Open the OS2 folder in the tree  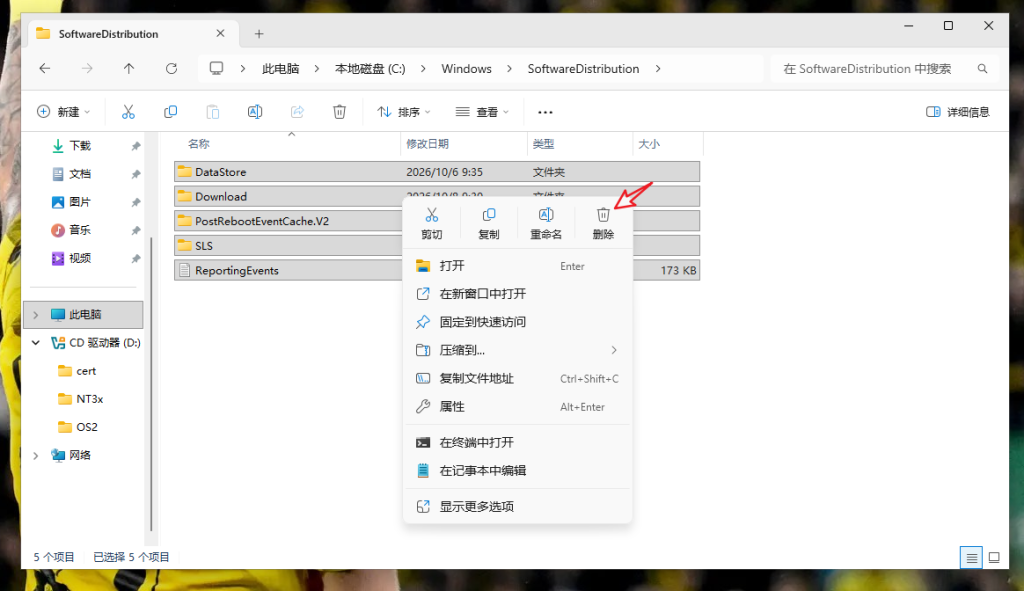[x=87, y=427]
